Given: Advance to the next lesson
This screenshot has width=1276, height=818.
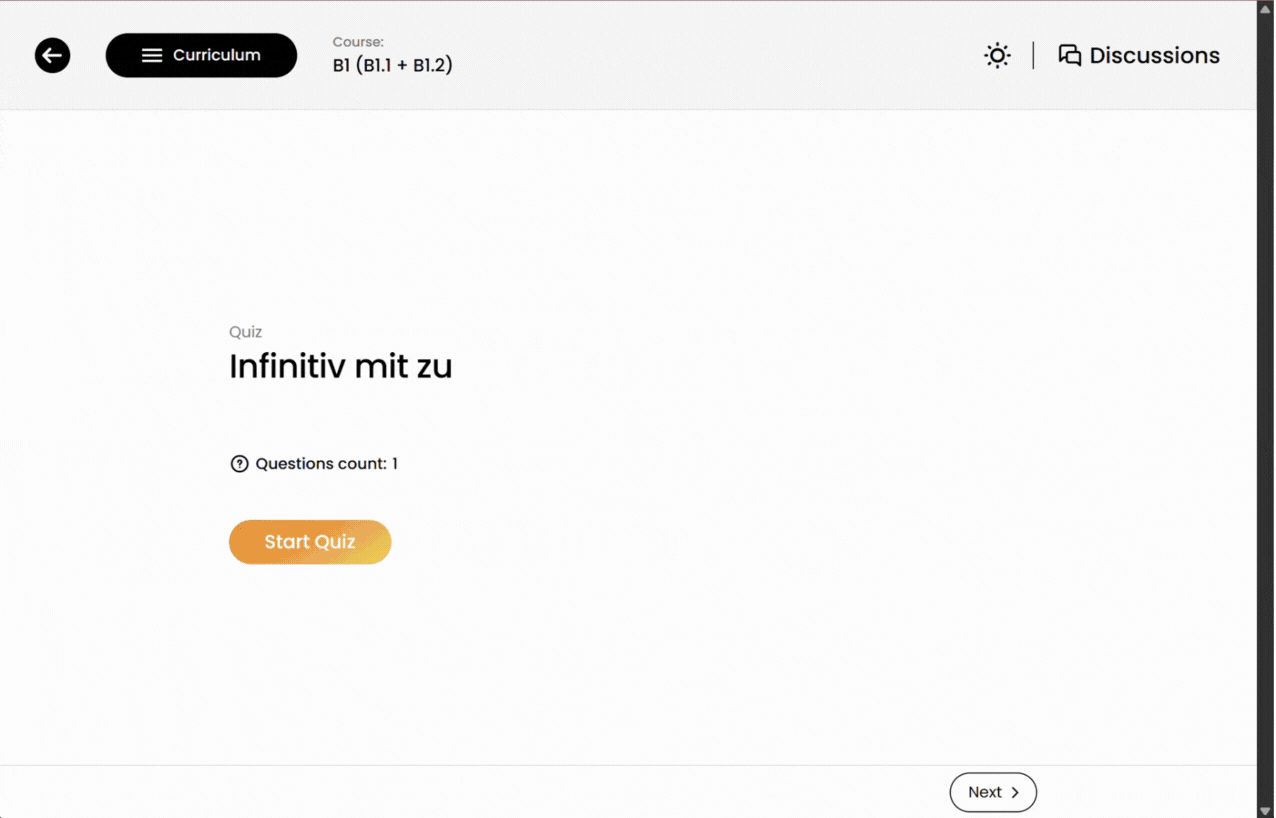Looking at the screenshot, I should pyautogui.click(x=992, y=791).
